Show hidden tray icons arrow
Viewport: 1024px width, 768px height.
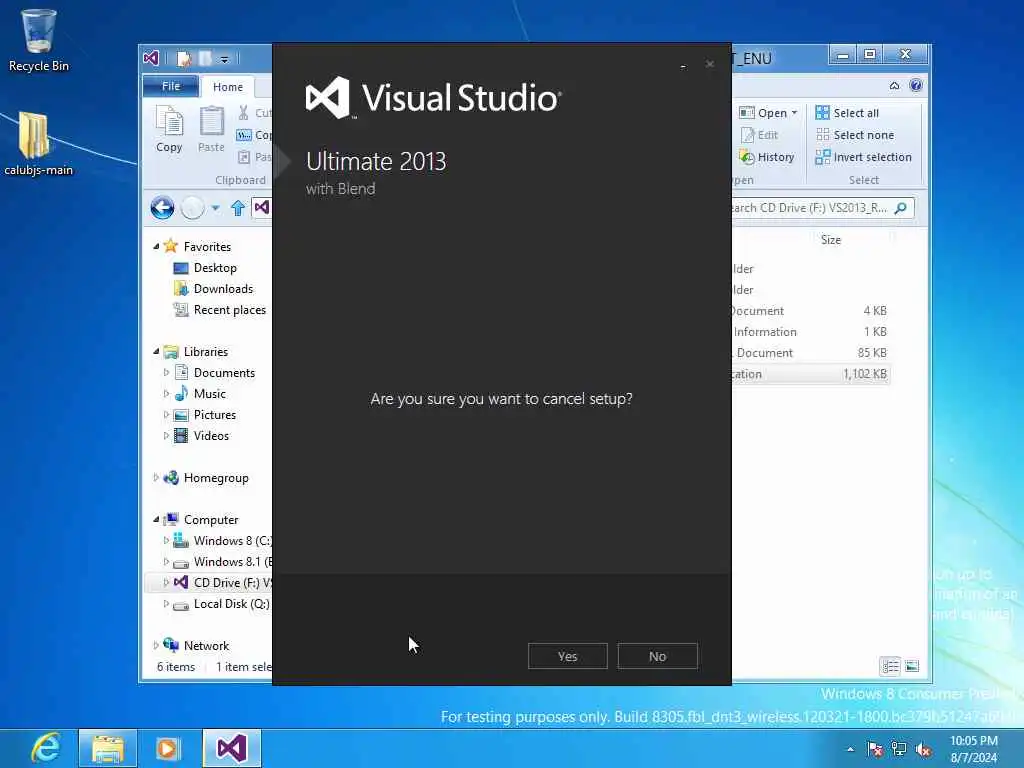pos(850,749)
